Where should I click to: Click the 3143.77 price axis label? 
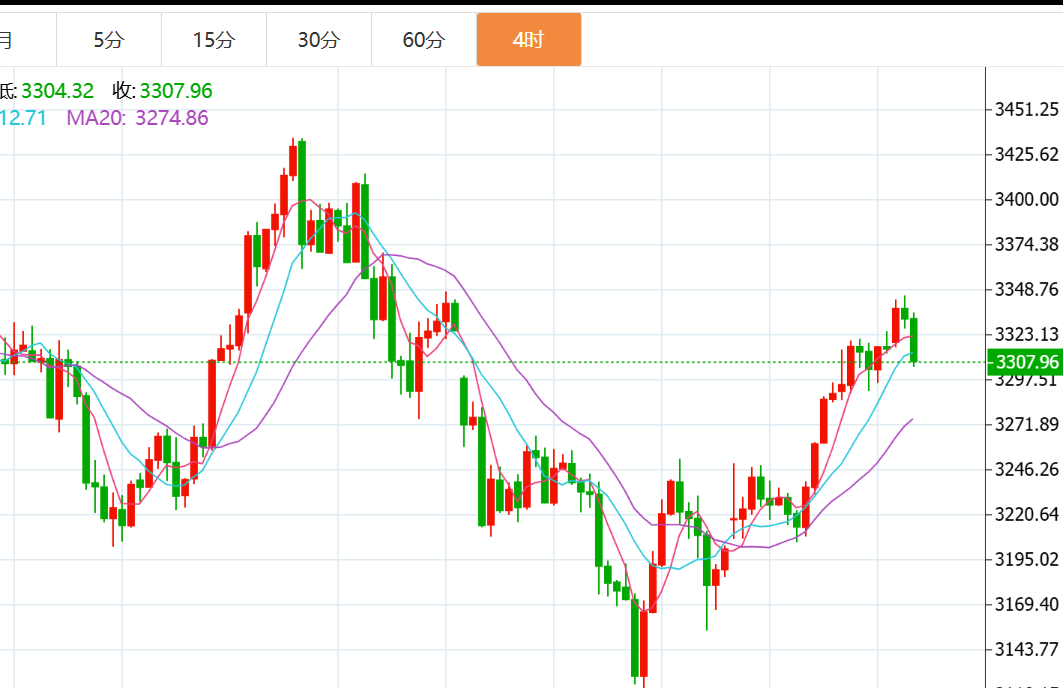(x=1026, y=649)
